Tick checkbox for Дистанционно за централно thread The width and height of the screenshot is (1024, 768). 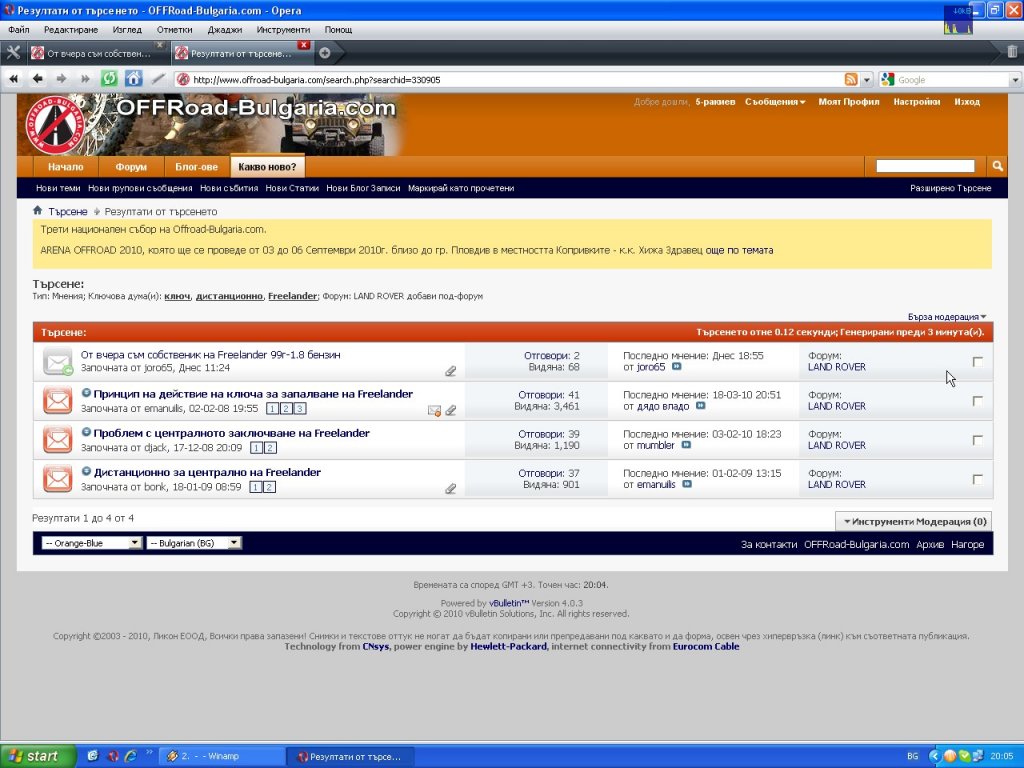978,479
